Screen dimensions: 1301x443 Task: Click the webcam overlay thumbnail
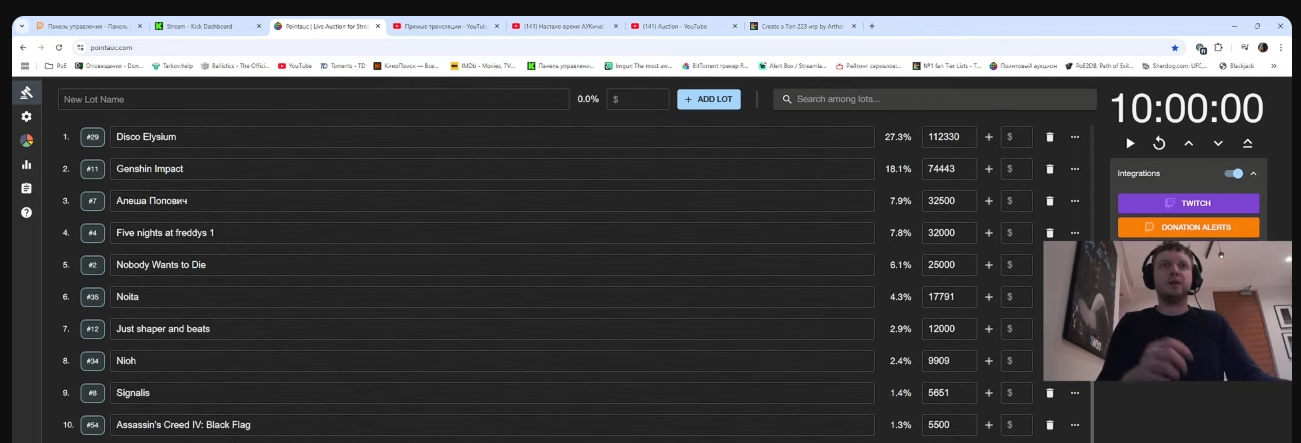coord(1167,311)
